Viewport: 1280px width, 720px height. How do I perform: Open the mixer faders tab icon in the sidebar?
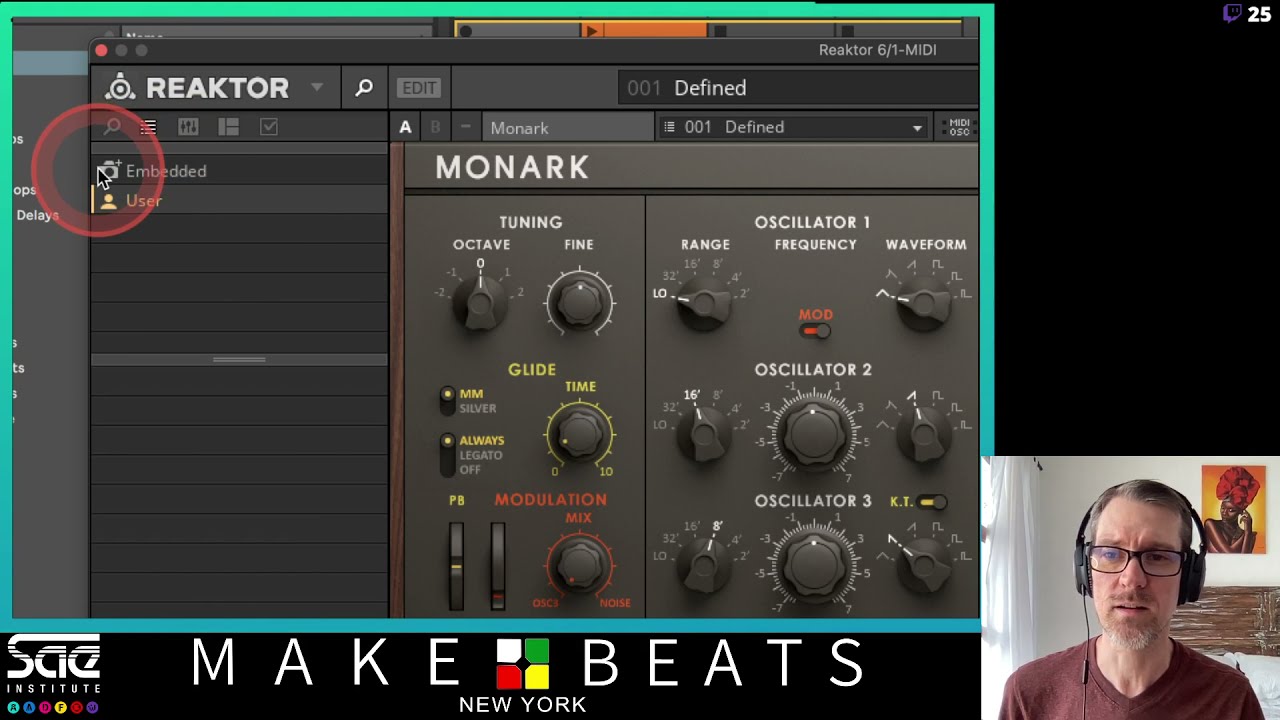point(188,127)
